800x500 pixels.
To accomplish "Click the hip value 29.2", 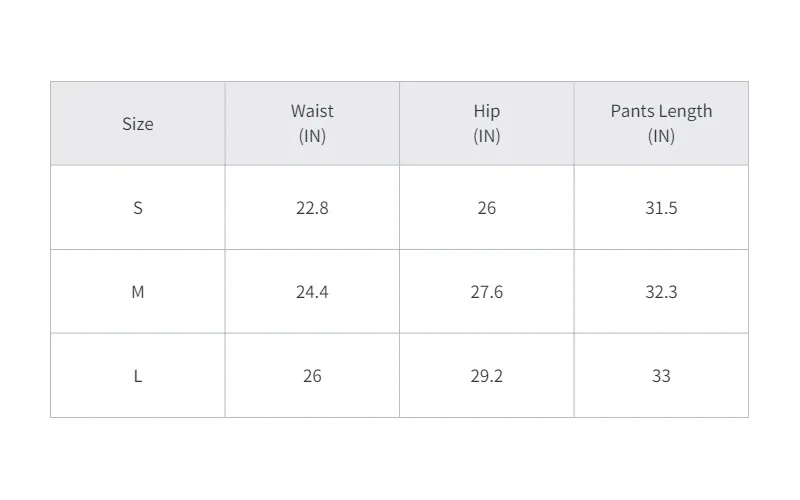I will pos(487,376).
